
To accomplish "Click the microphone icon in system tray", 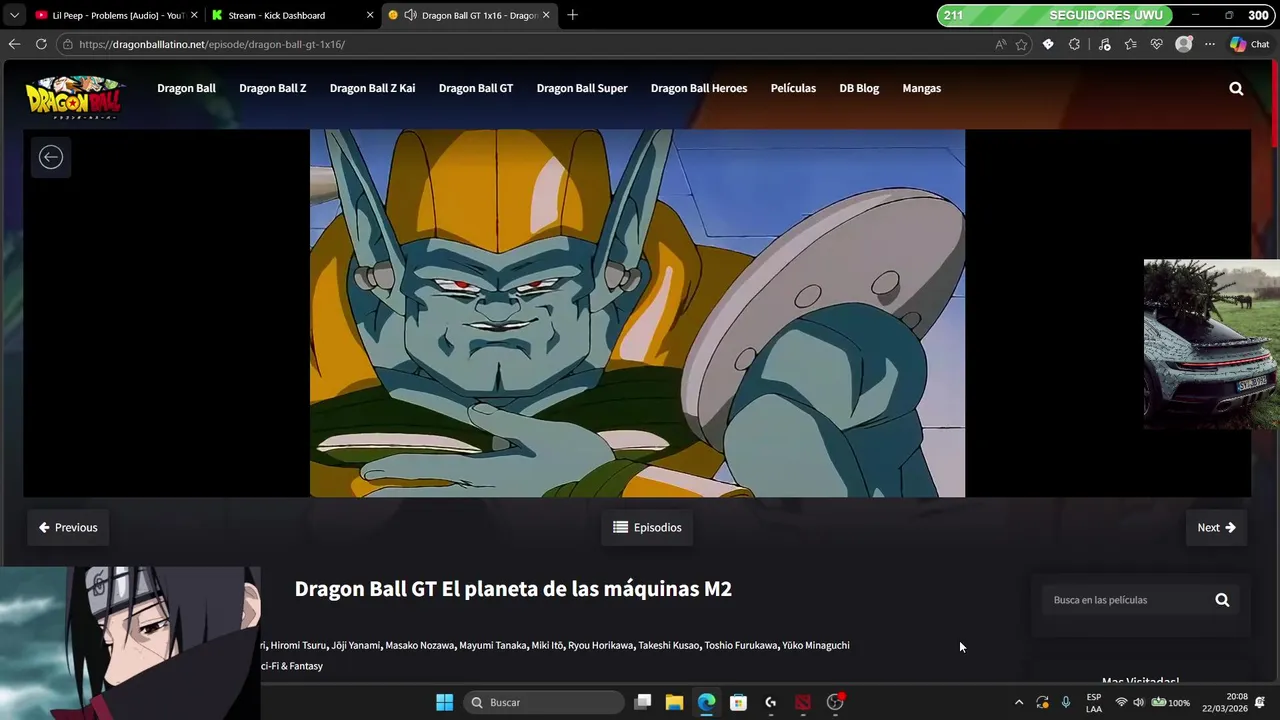I will click(1066, 702).
